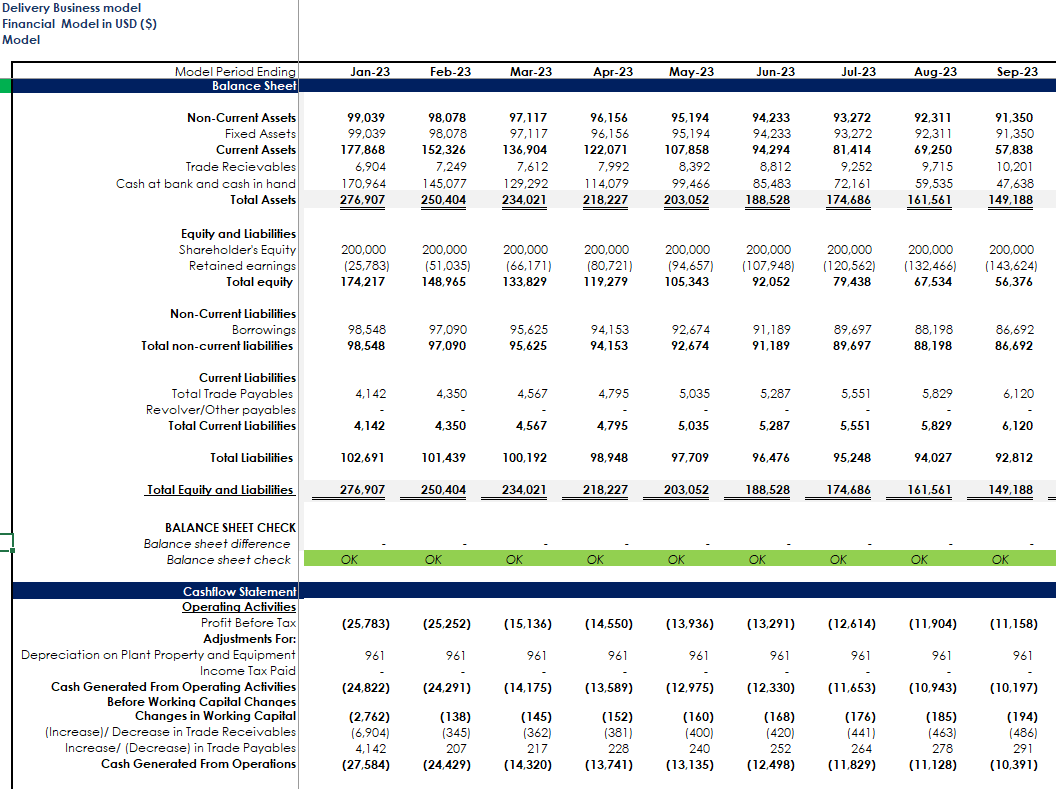This screenshot has height=789, width=1056.
Task: Select the Balance sheet check label
Action: (229, 560)
